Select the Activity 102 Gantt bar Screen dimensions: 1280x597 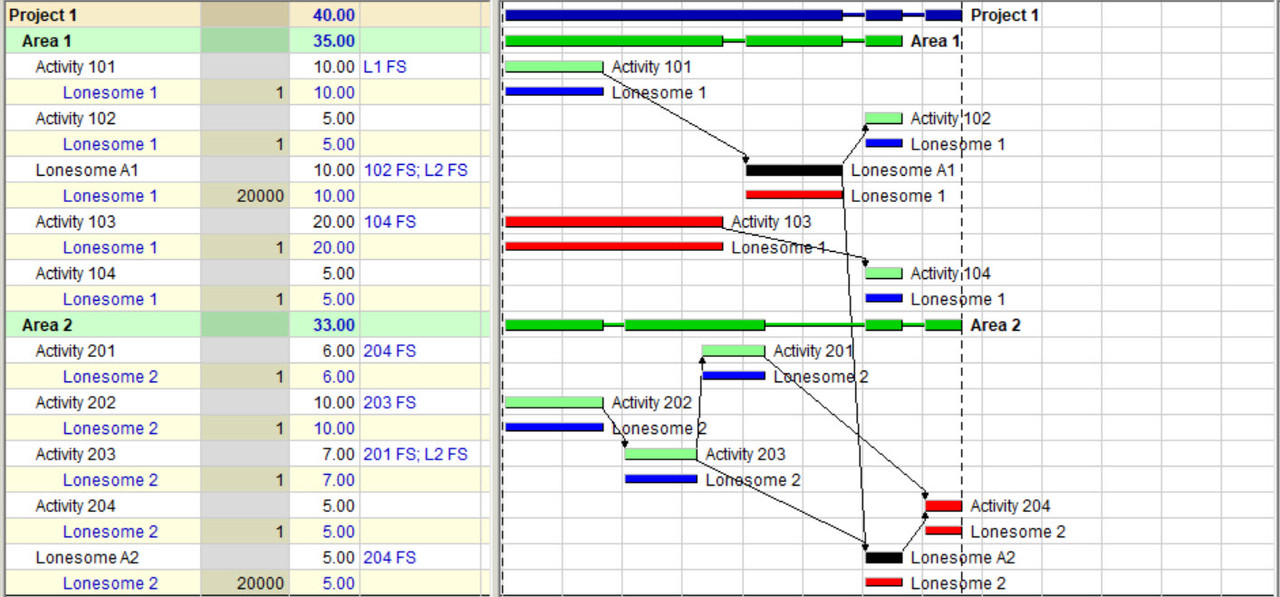coord(884,118)
